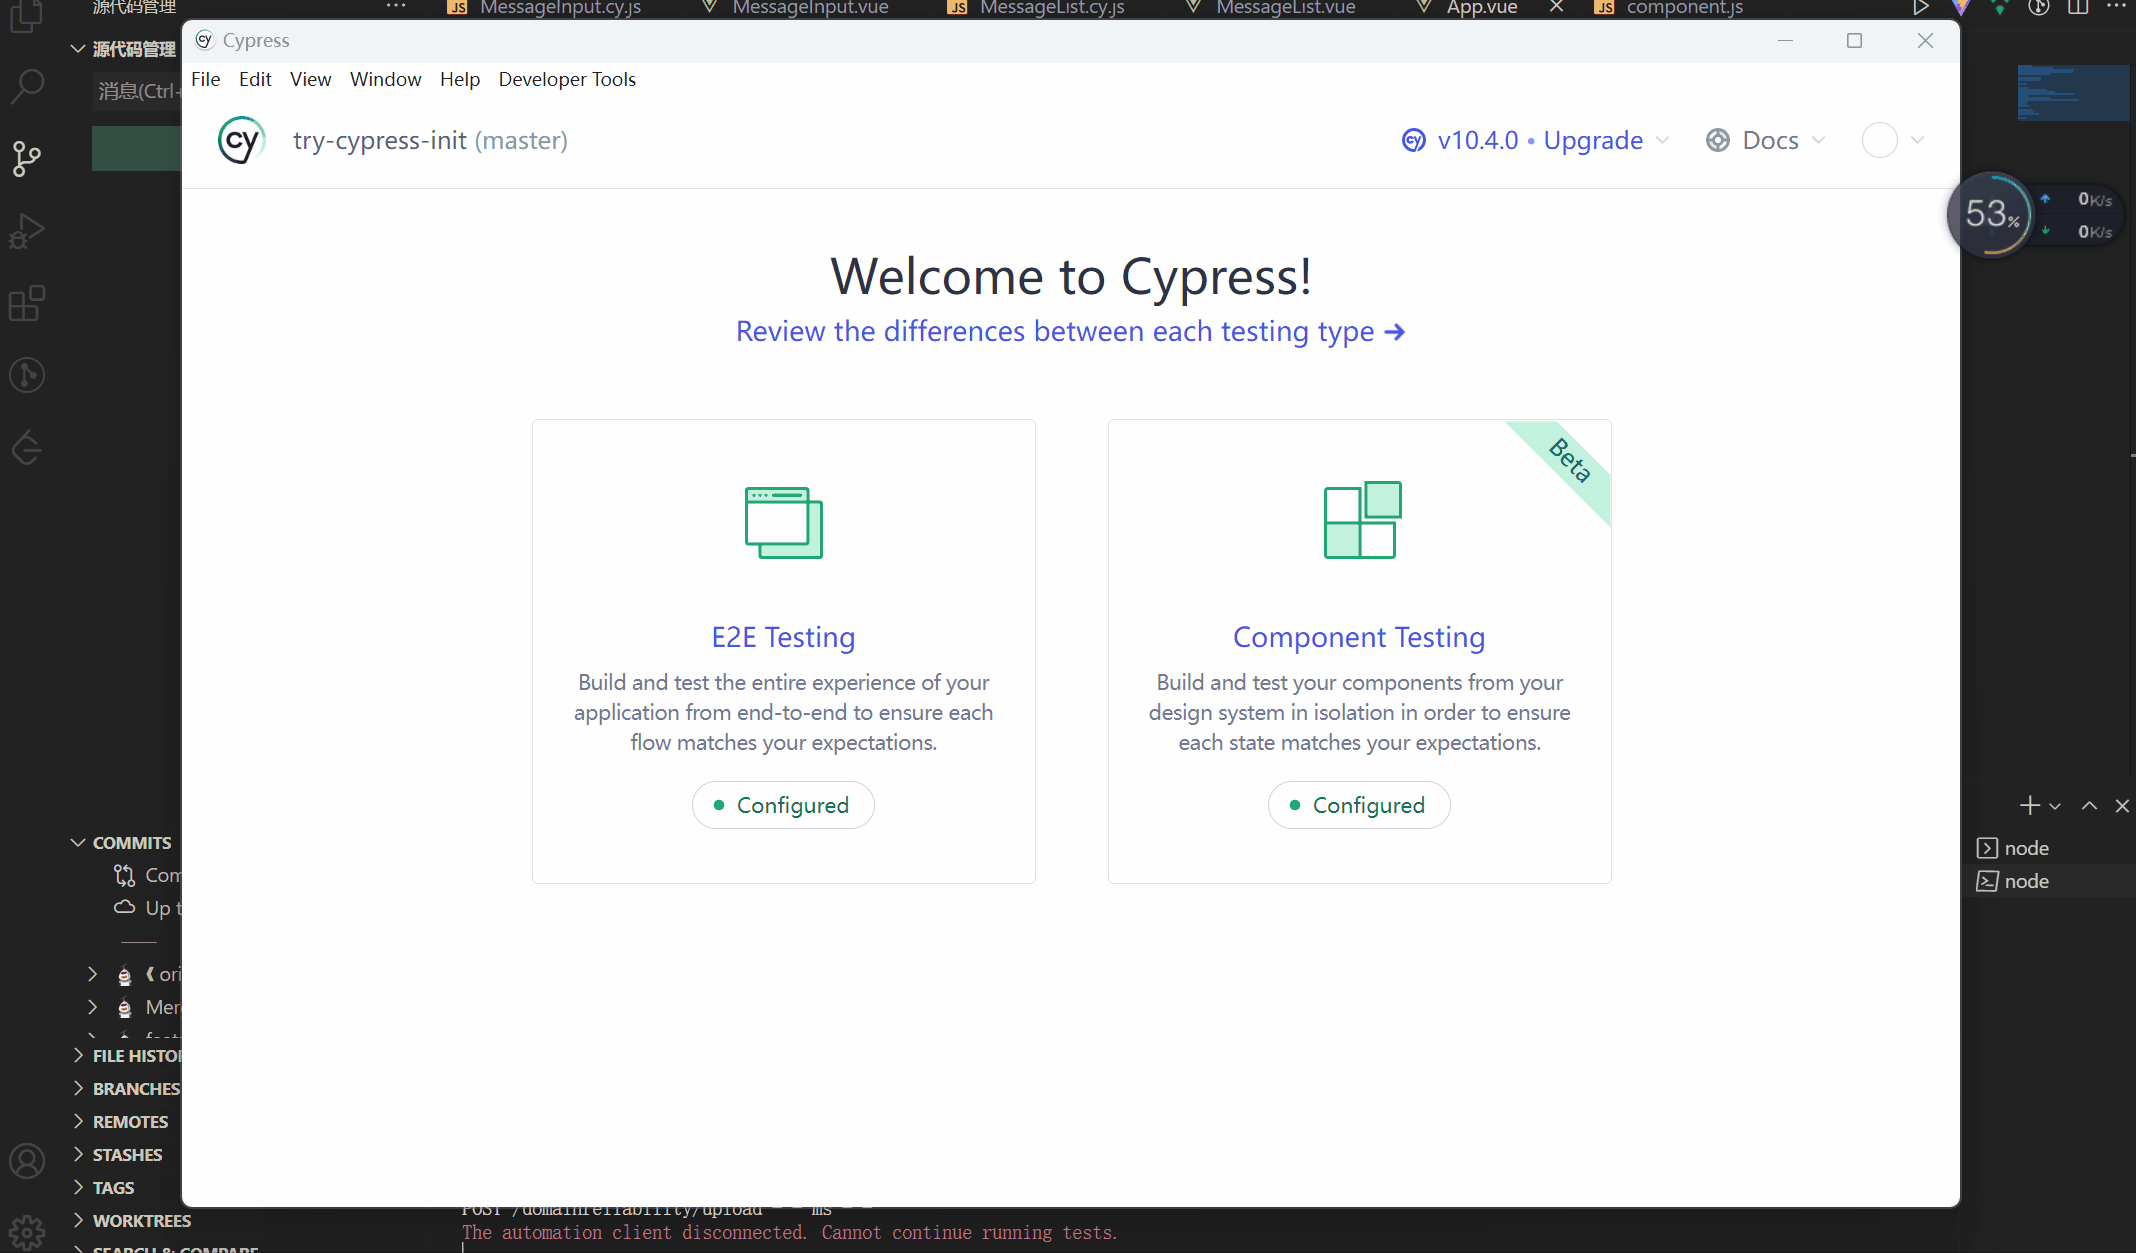
Task: Select the E2E Testing card title
Action: pos(783,637)
